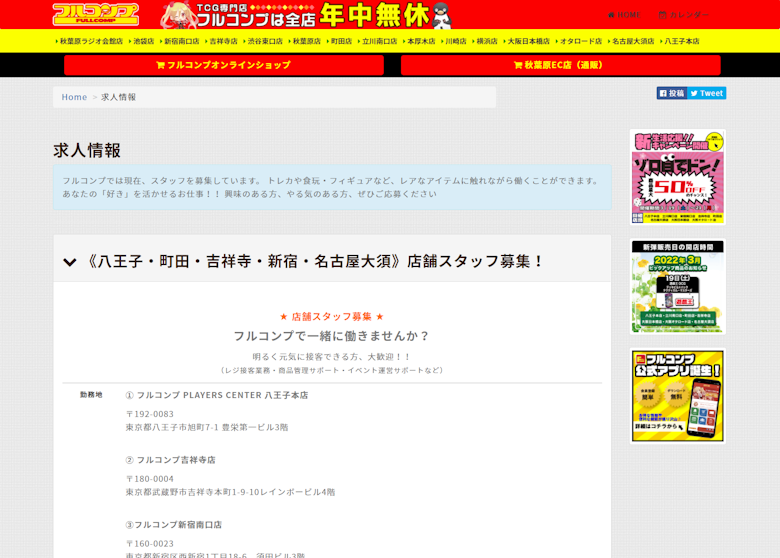Open 2022年3月 新弾販売日 banner
780x558 pixels.
pos(678,286)
